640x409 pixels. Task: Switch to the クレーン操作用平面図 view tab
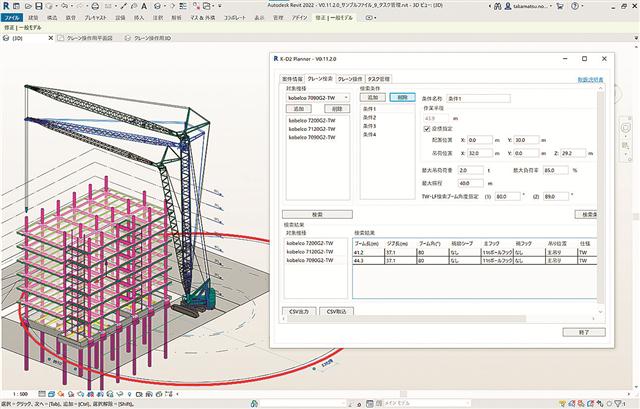coord(89,38)
